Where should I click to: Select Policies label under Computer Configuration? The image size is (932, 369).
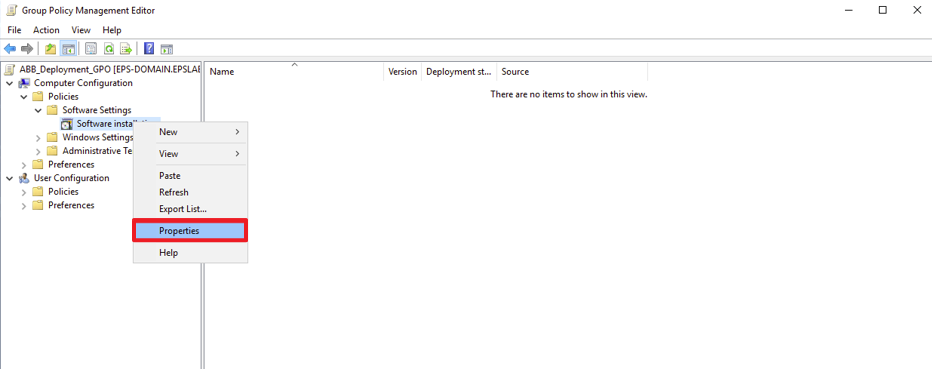coord(63,96)
